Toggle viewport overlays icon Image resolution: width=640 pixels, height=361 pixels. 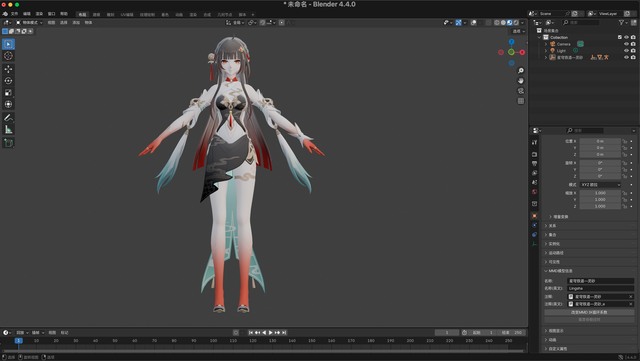473,22
